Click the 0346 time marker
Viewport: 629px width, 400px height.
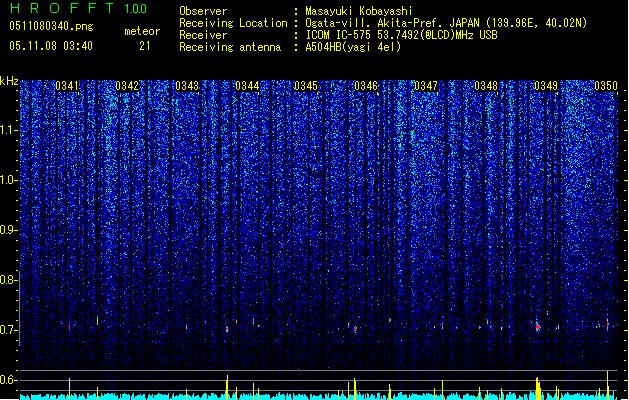(366, 86)
